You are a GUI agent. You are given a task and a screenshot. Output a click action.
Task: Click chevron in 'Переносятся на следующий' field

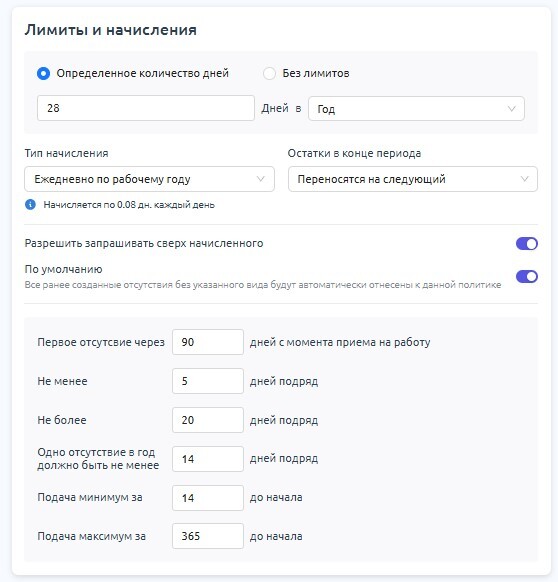525,179
